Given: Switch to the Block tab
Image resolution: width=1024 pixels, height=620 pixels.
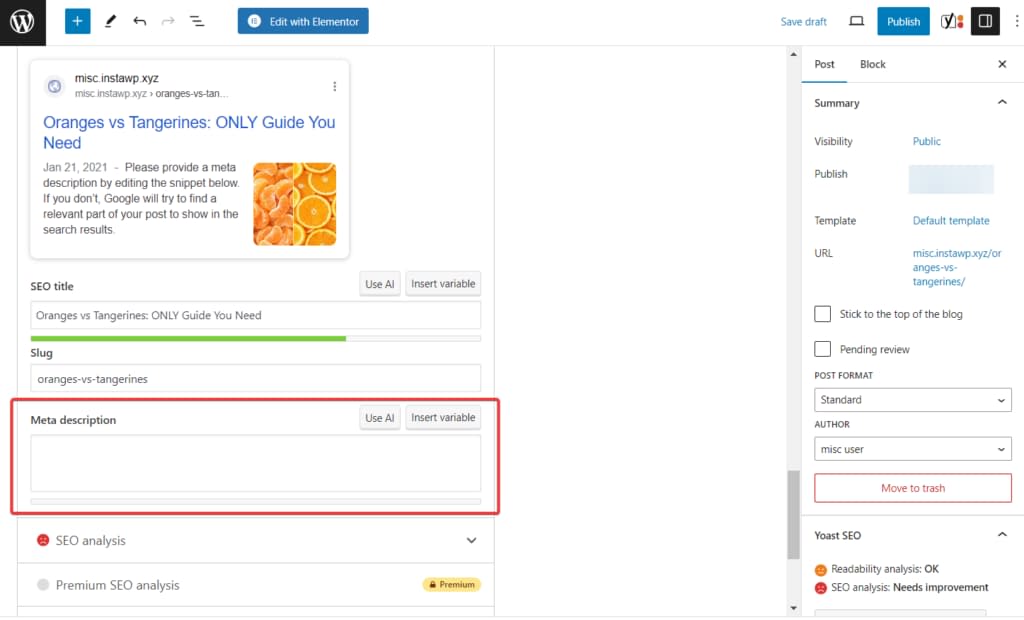Looking at the screenshot, I should tap(872, 63).
